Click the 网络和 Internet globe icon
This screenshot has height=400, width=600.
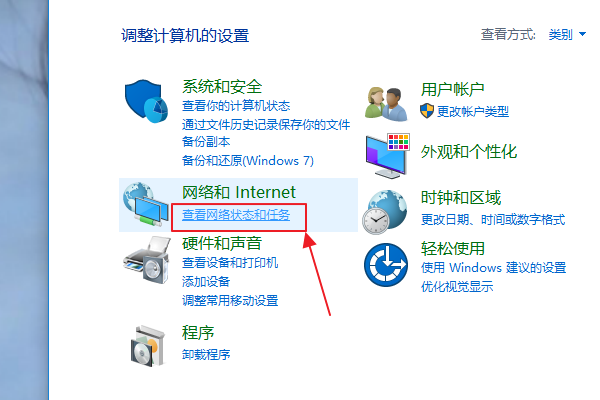click(x=145, y=204)
